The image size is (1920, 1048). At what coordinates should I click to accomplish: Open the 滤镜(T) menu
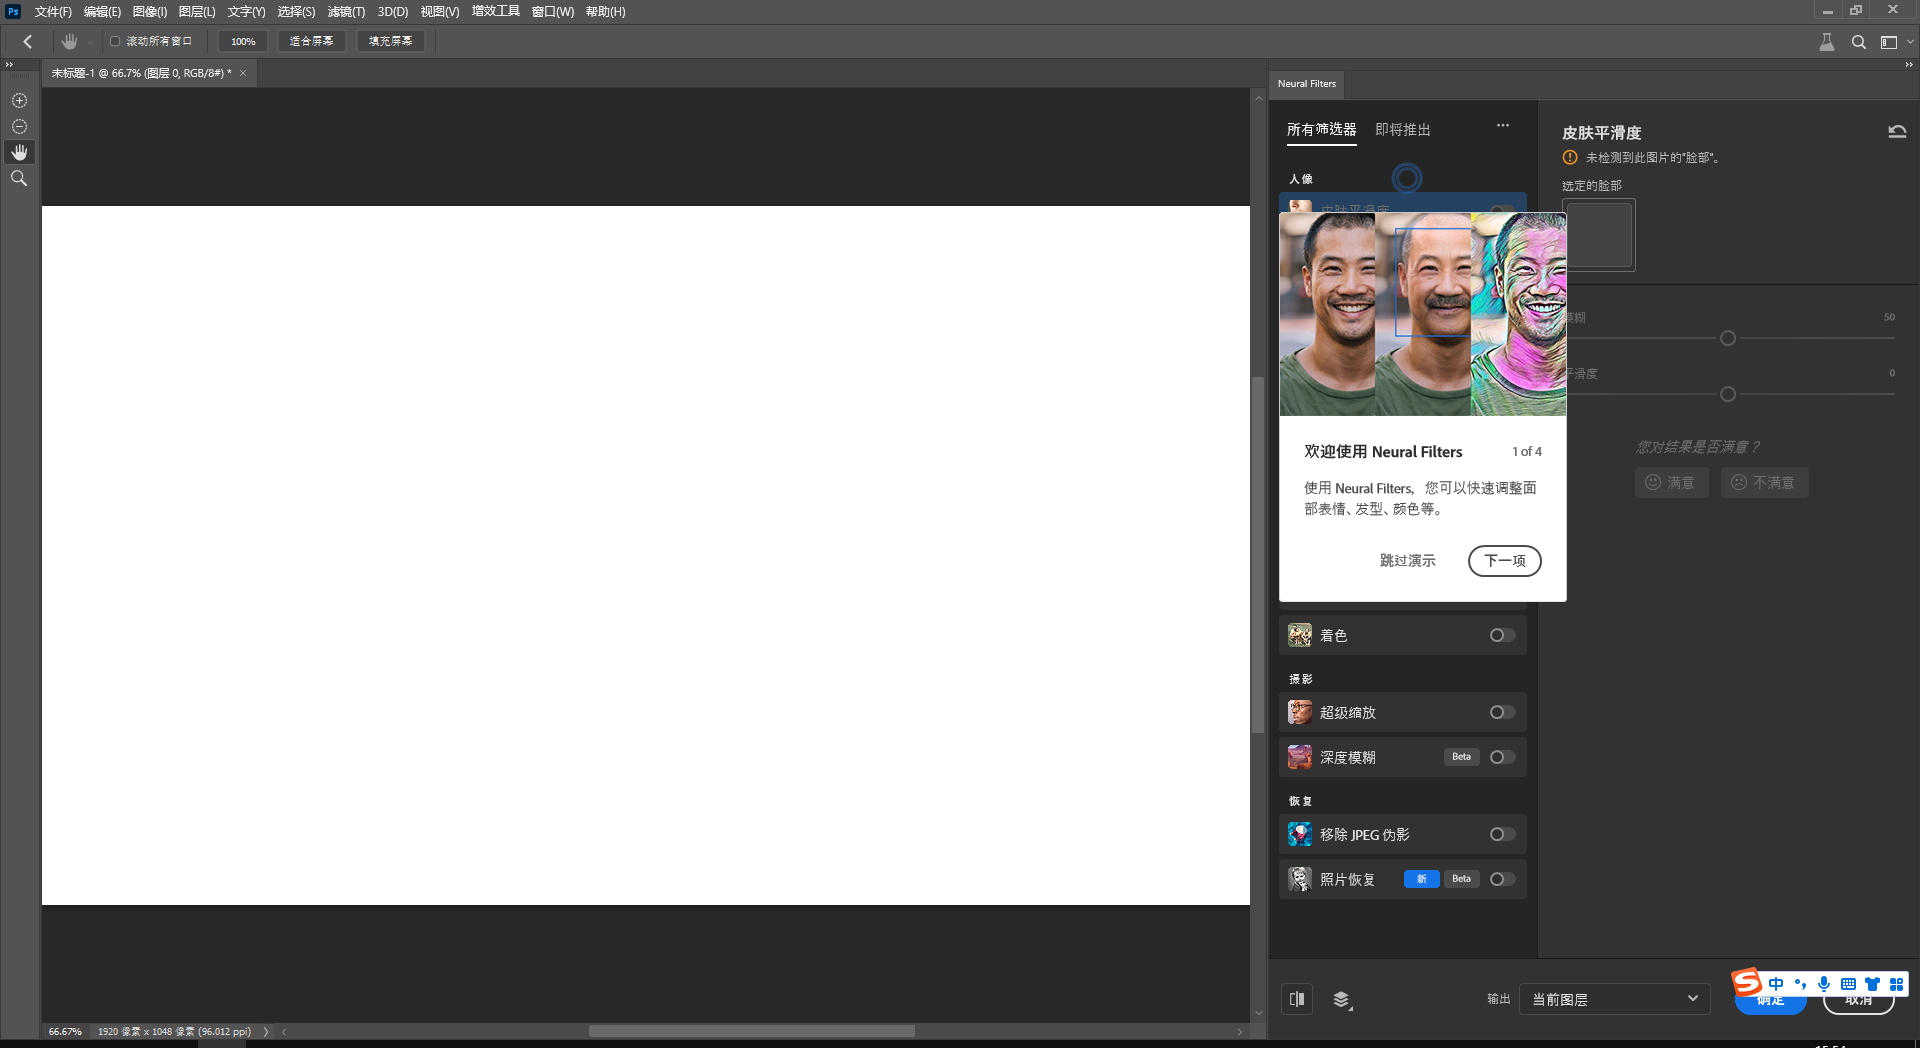point(345,11)
